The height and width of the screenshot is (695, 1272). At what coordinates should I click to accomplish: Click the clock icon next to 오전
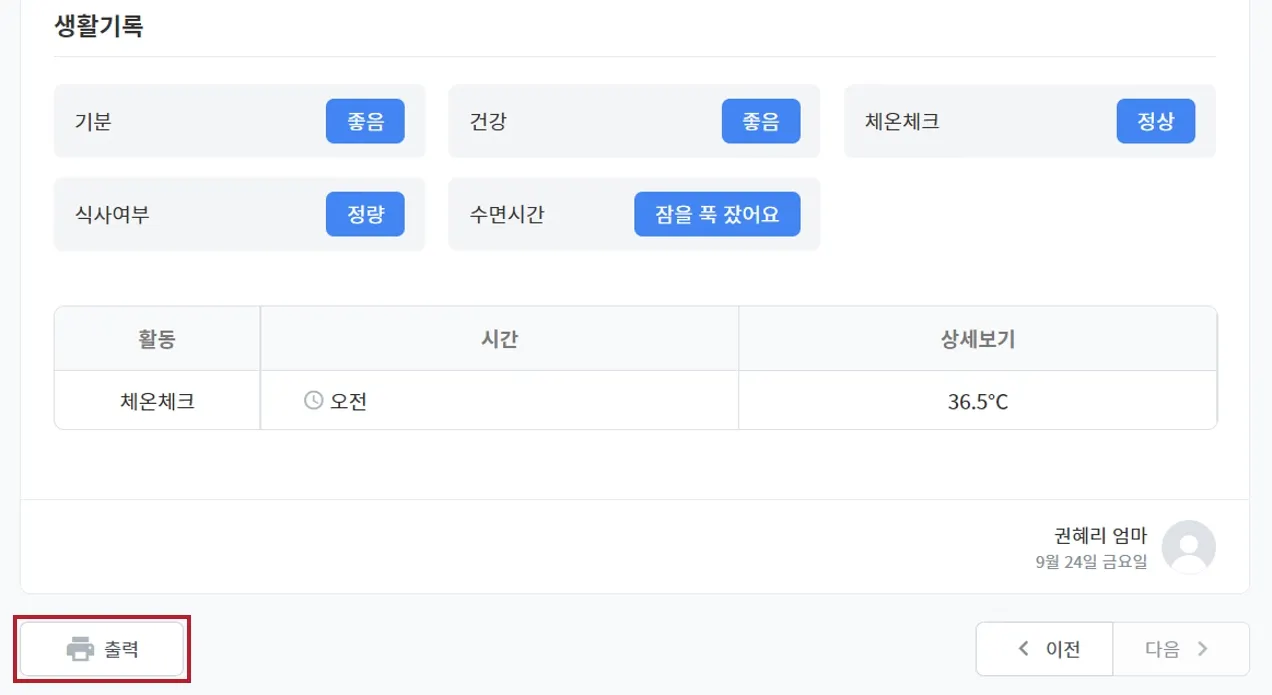click(313, 401)
